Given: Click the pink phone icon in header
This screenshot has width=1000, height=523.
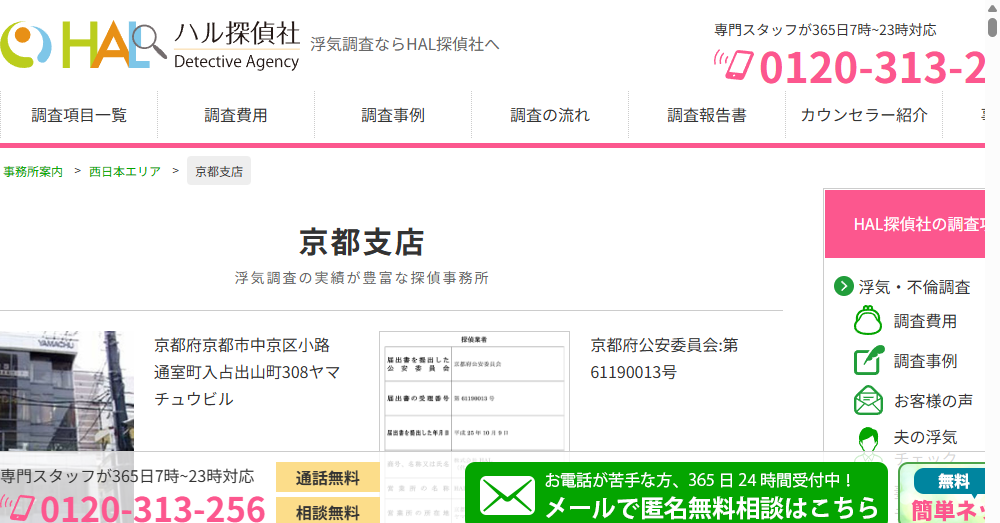Looking at the screenshot, I should (x=733, y=66).
